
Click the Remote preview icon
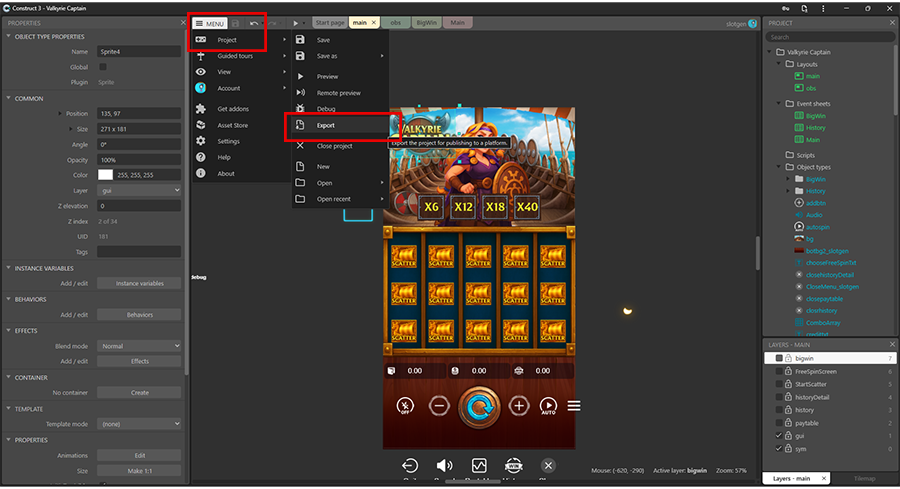click(x=300, y=93)
